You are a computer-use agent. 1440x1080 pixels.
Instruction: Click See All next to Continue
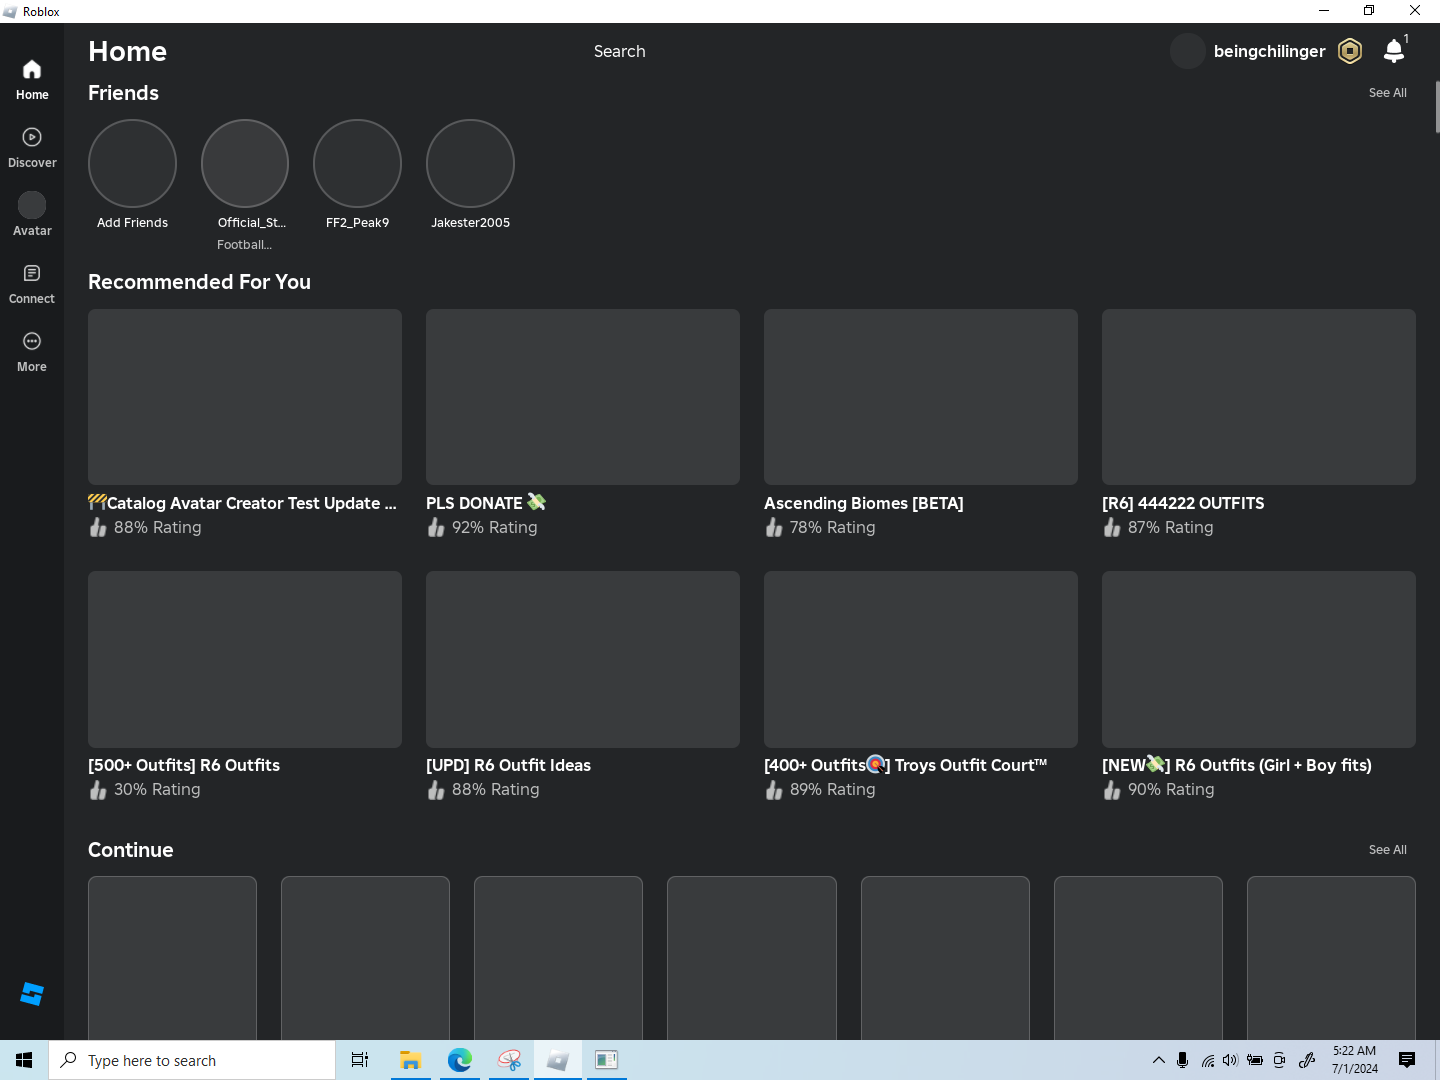point(1388,850)
